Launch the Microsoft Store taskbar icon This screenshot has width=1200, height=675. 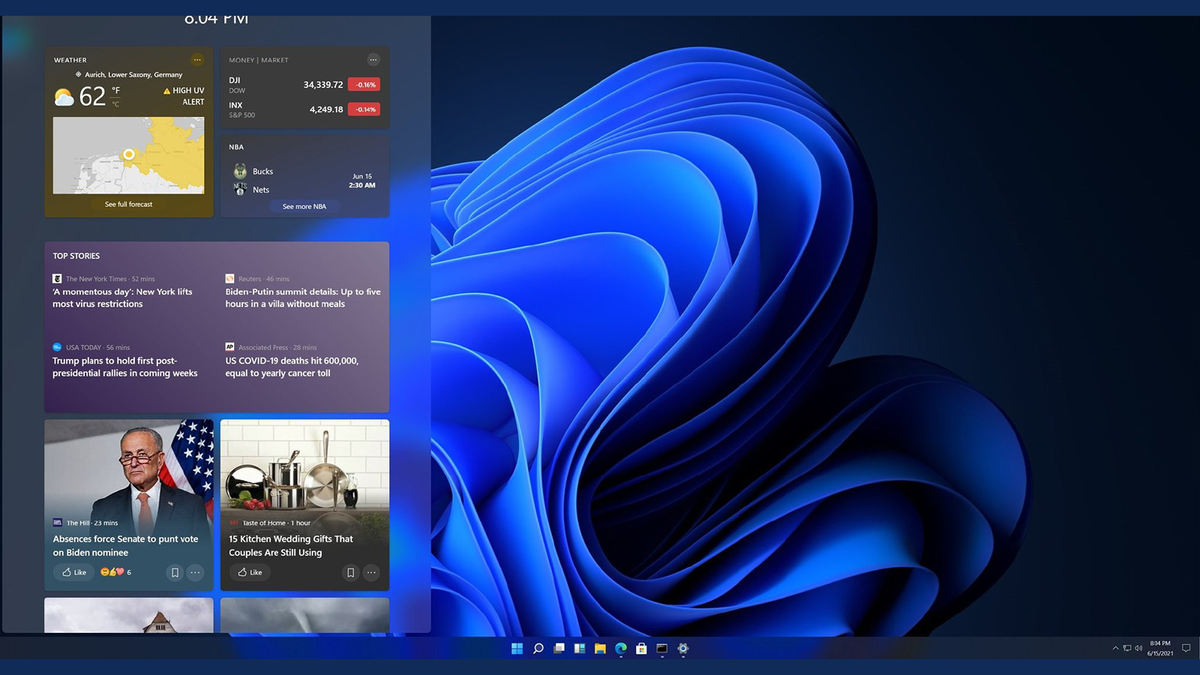click(641, 648)
